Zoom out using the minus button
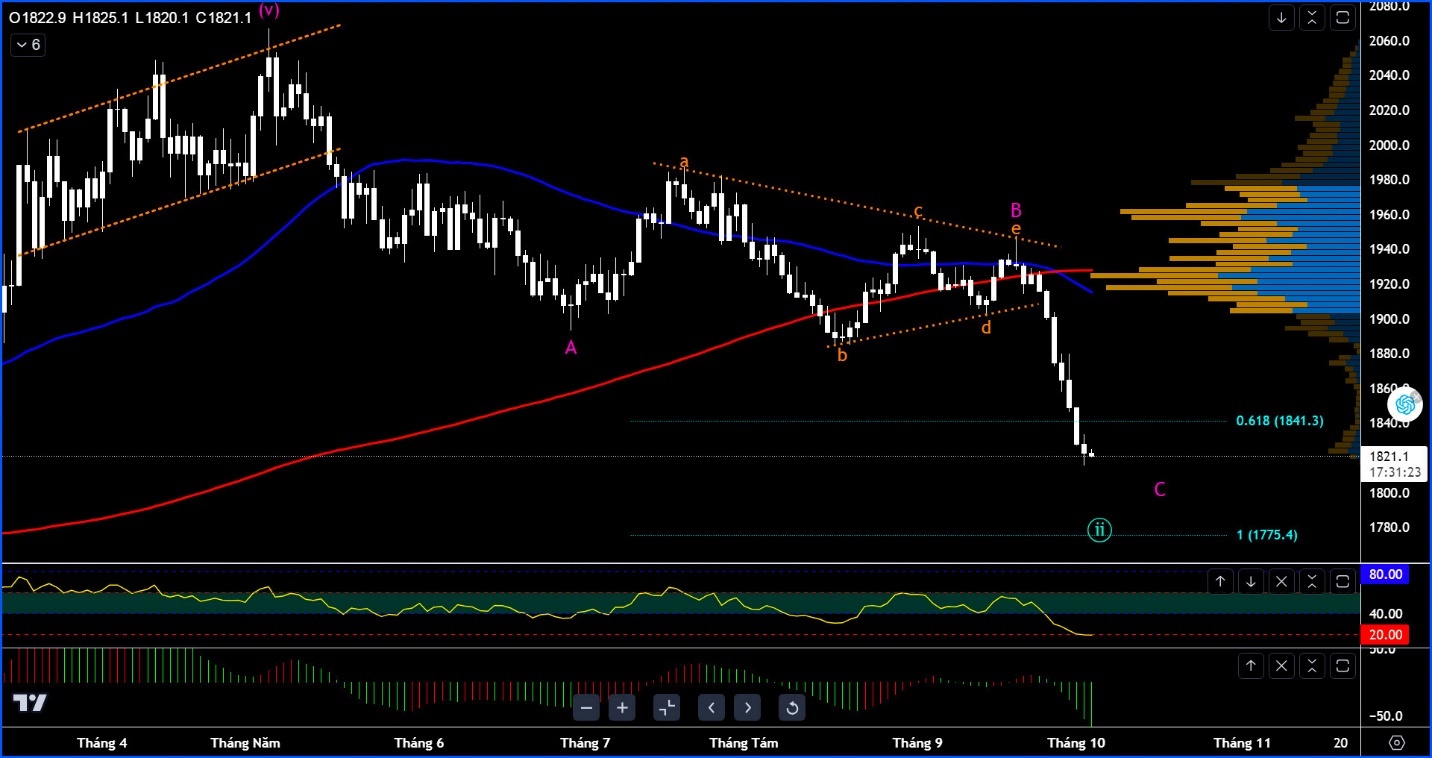This screenshot has width=1432, height=758. point(587,708)
